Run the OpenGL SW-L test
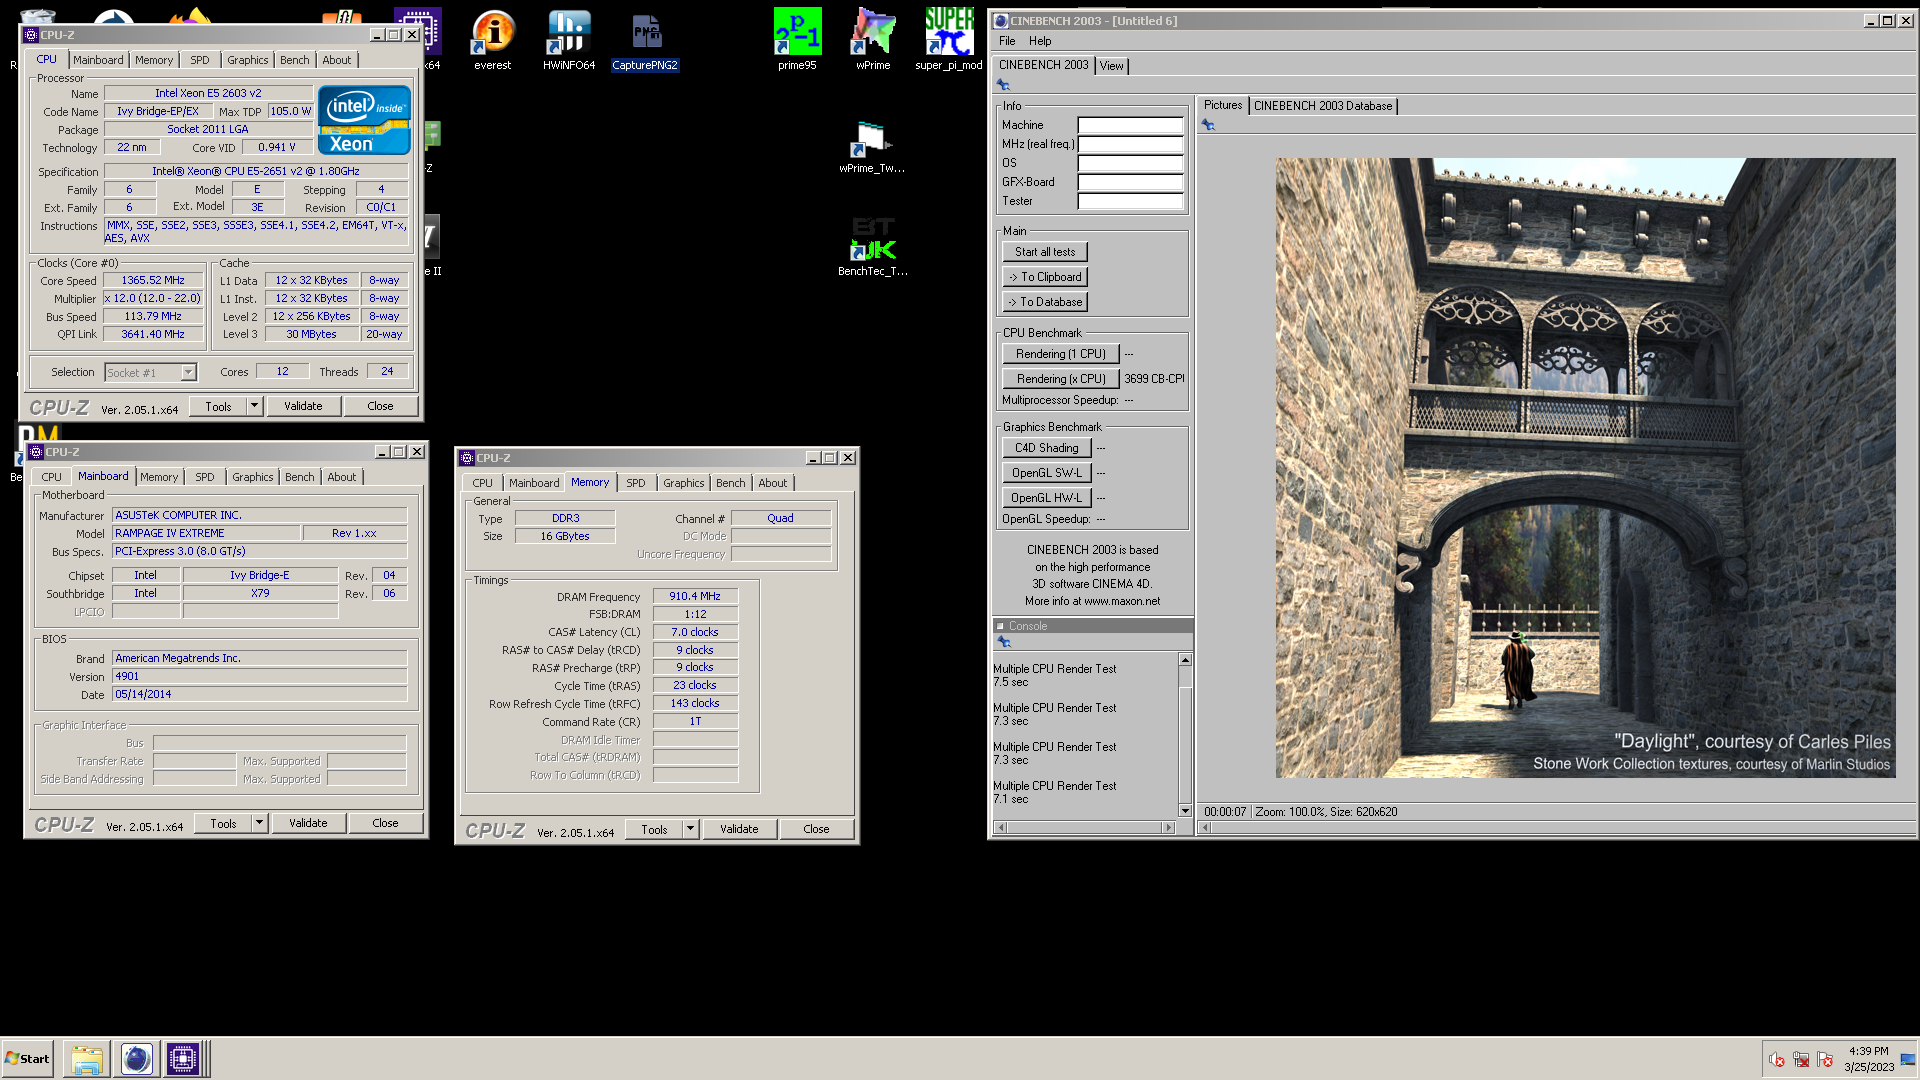Viewport: 1920px width, 1080px height. point(1047,473)
